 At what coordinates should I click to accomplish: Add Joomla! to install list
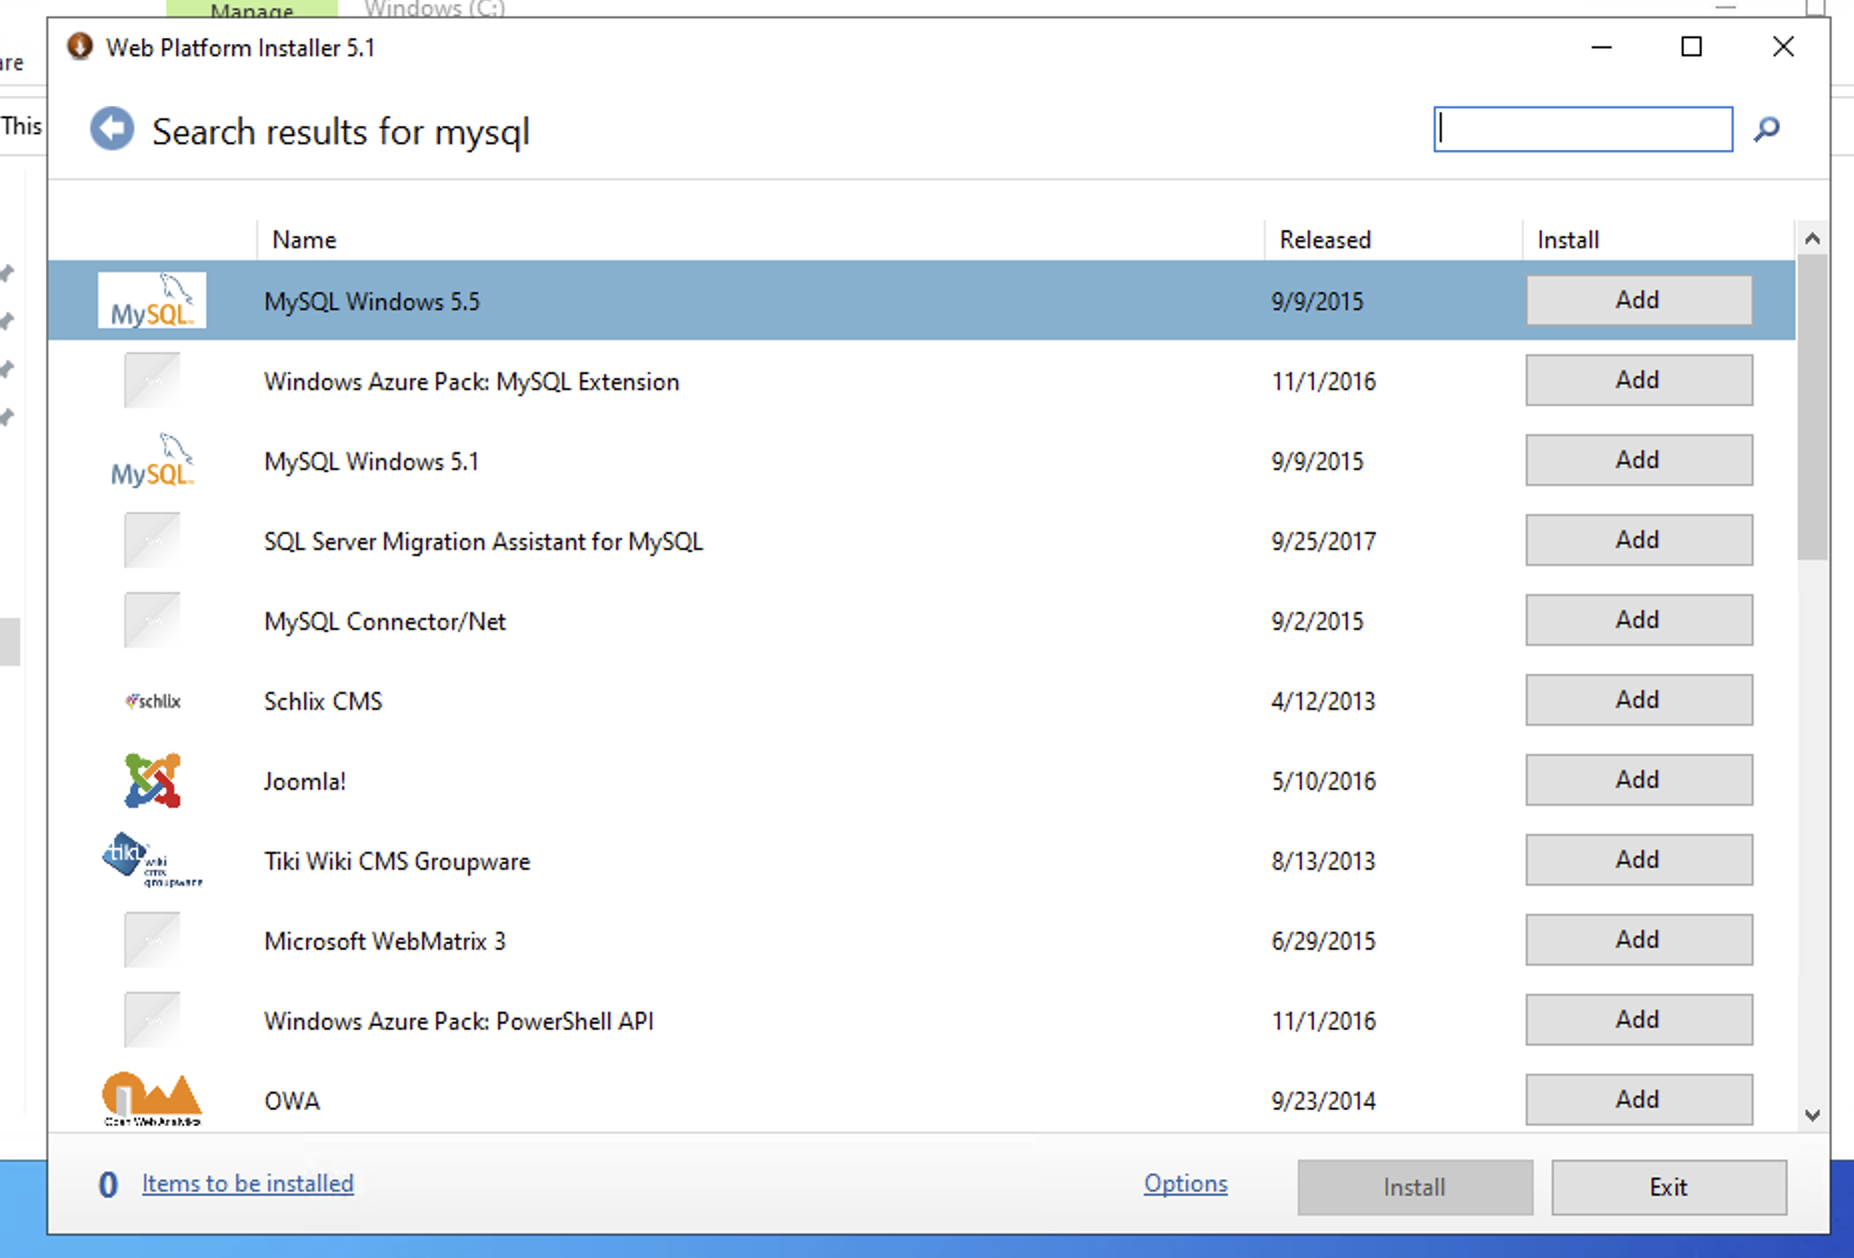coord(1639,780)
